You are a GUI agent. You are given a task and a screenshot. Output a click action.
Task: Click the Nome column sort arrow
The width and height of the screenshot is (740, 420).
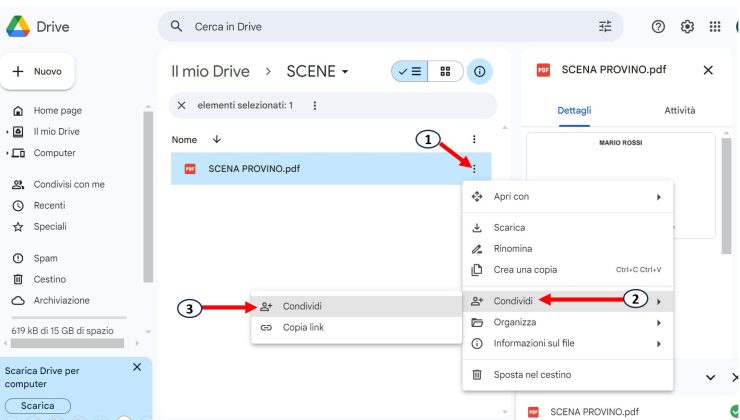coord(217,139)
